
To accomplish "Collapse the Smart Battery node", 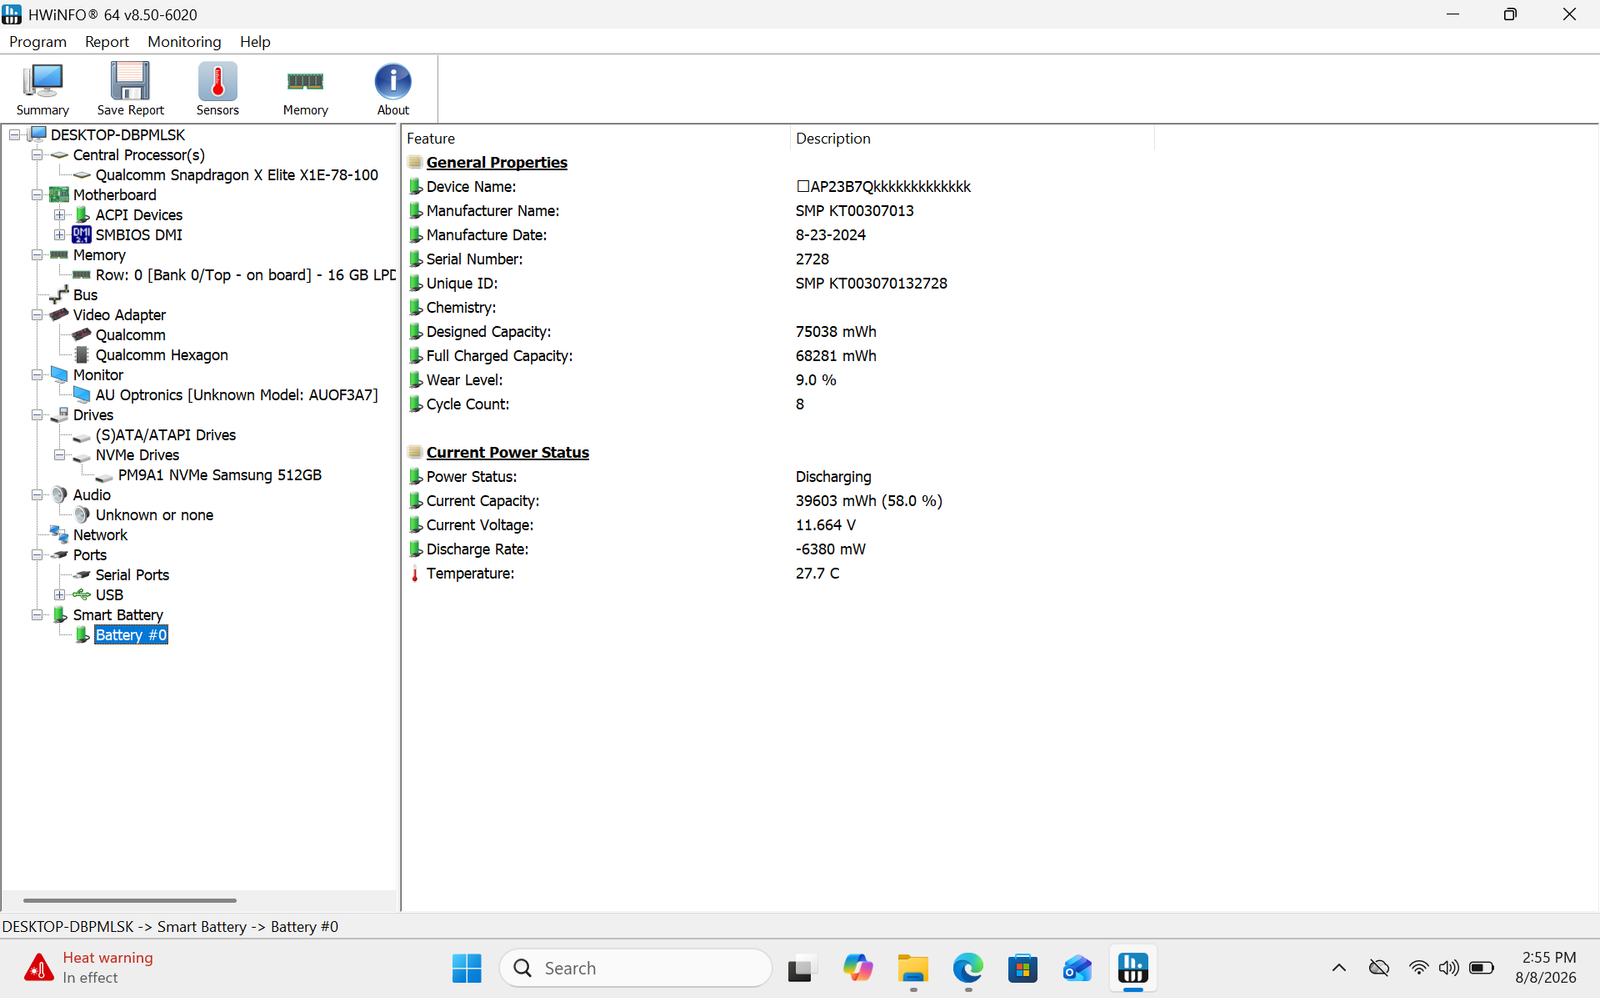I will coord(37,615).
